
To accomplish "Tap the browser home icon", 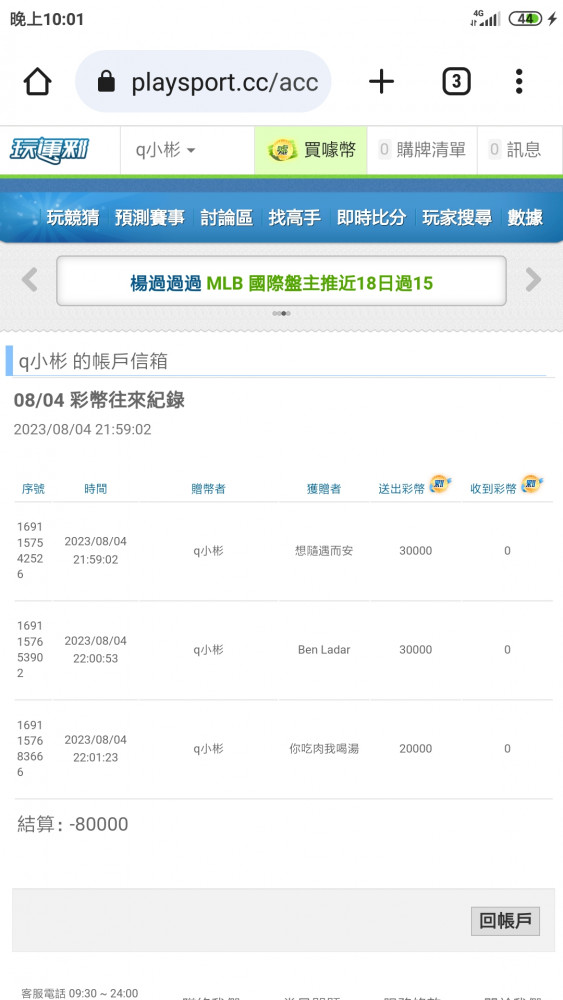I will pyautogui.click(x=38, y=82).
